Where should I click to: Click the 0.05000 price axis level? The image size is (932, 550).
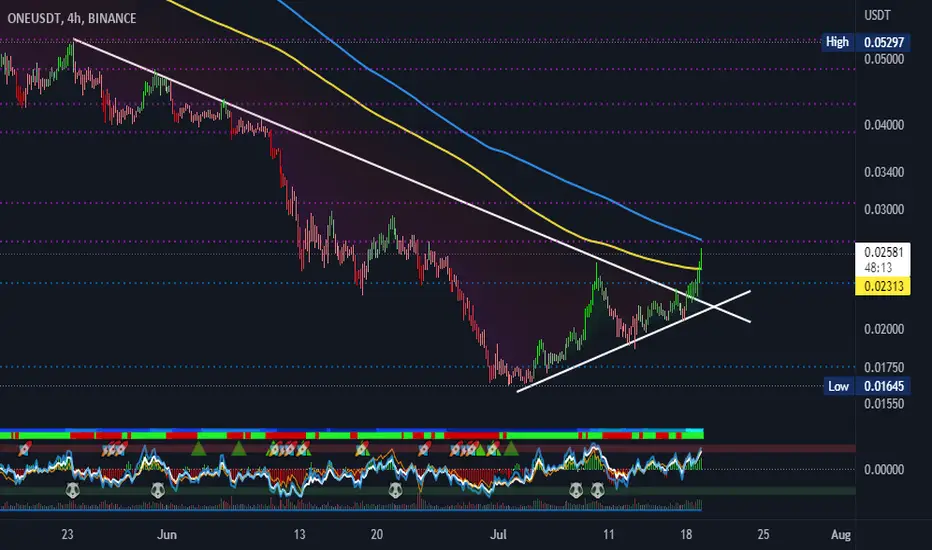pyautogui.click(x=884, y=59)
